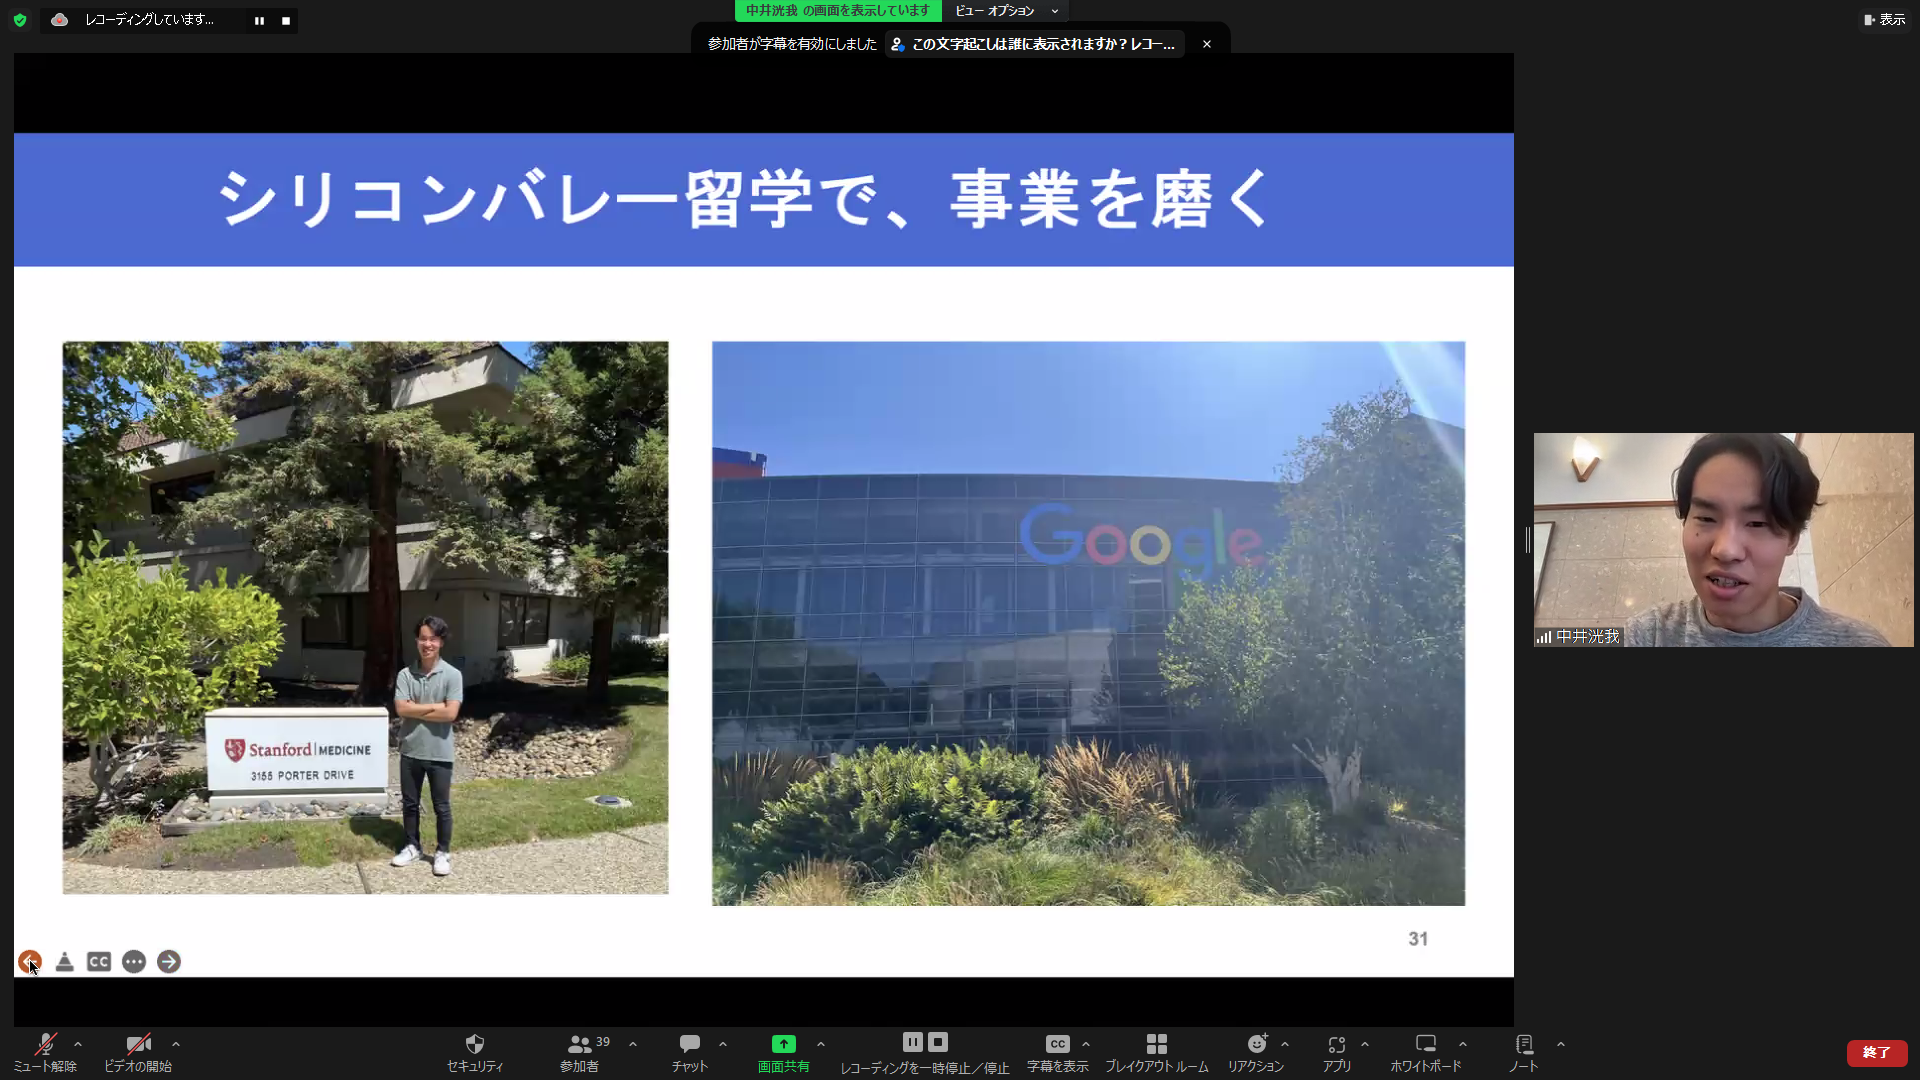Click 画面共有 share screen button

(784, 1053)
